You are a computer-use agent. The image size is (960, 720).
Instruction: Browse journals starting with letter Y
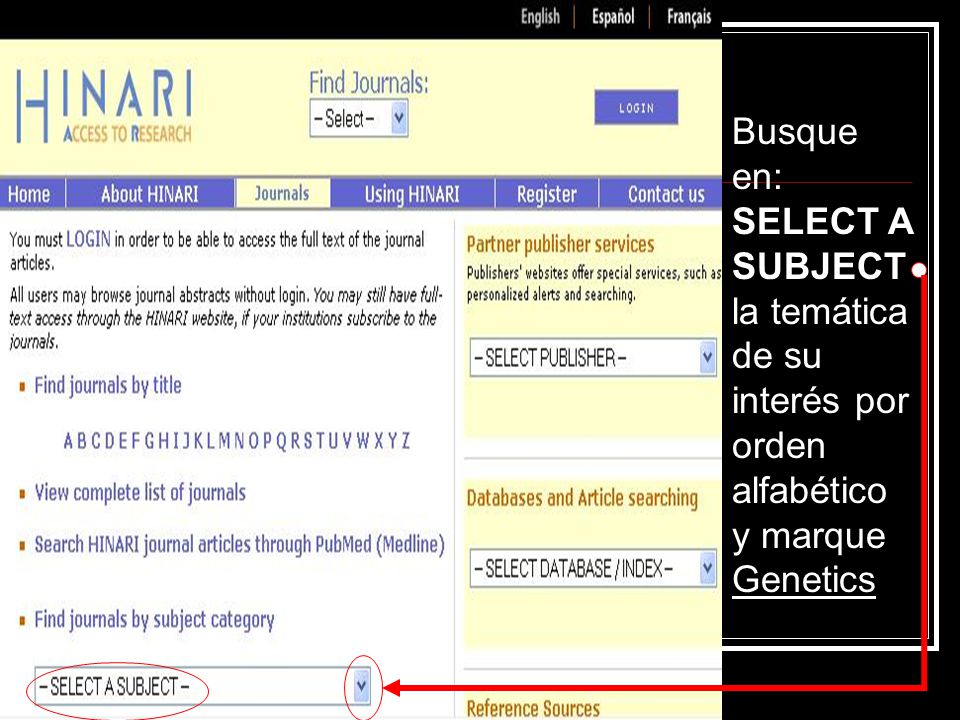click(x=392, y=441)
